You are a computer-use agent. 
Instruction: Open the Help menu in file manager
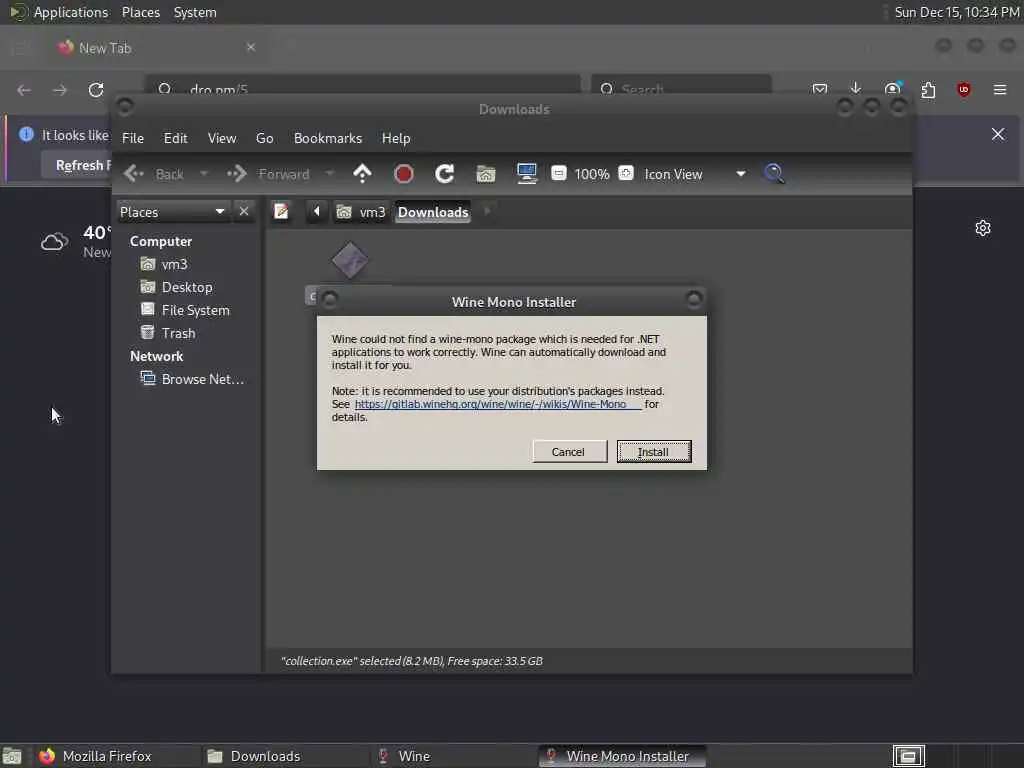396,138
